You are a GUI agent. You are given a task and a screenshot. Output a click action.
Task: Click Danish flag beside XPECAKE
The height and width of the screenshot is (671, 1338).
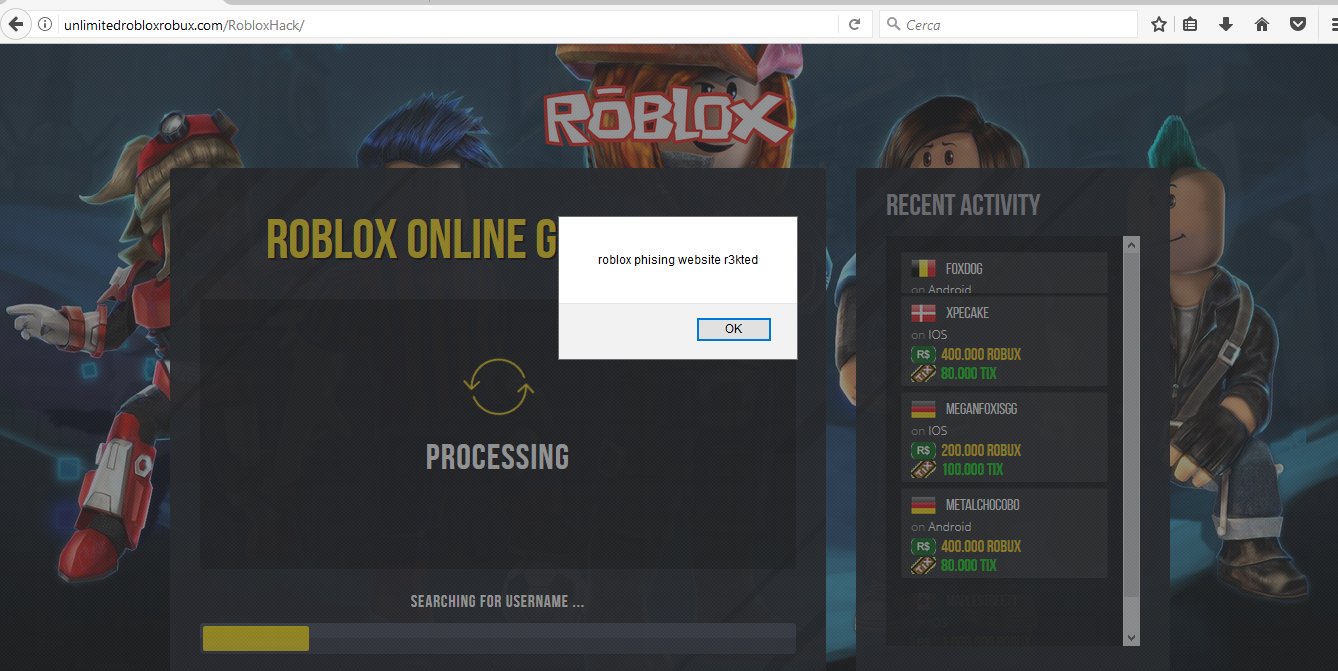click(x=923, y=312)
